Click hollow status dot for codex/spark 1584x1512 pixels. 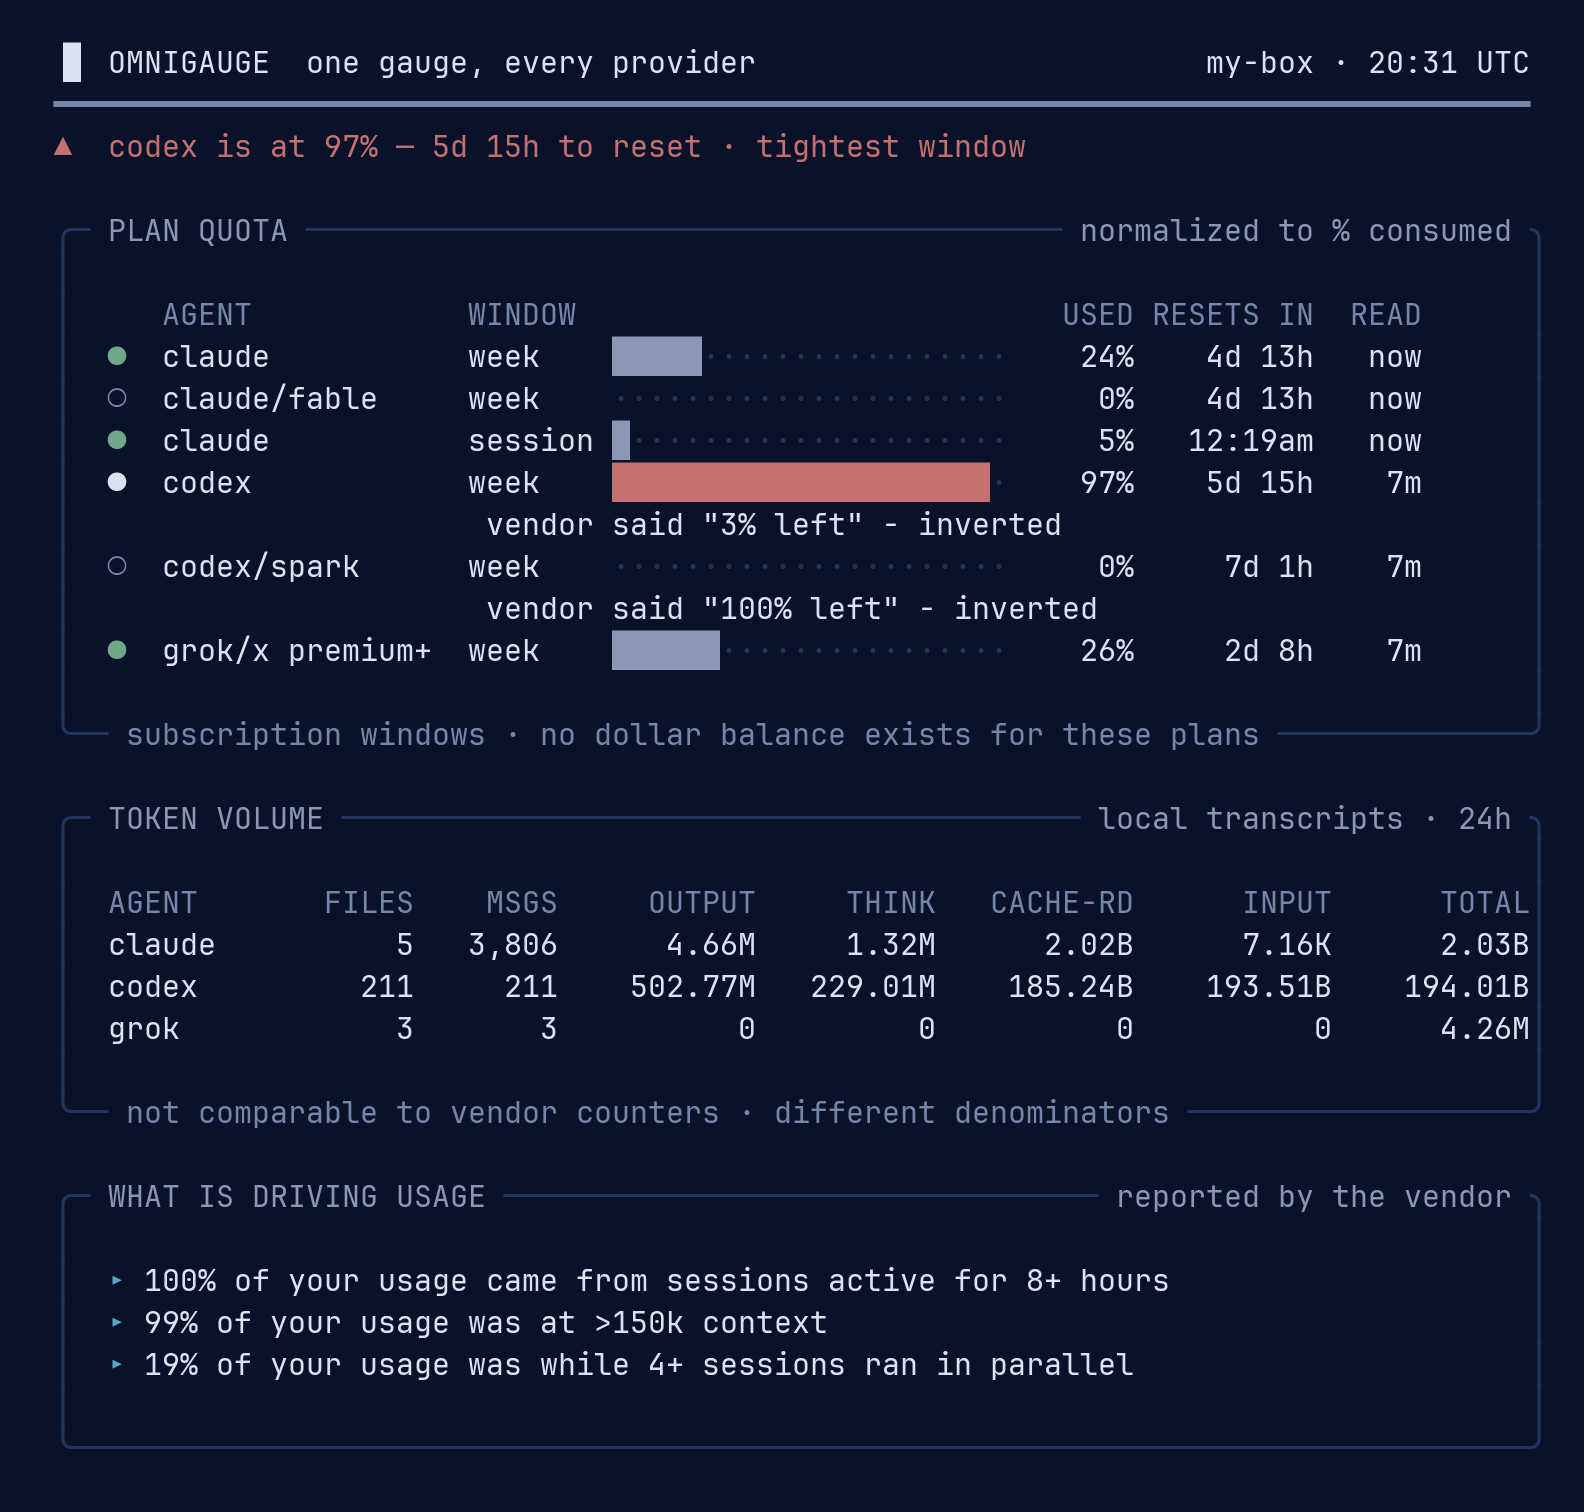117,566
